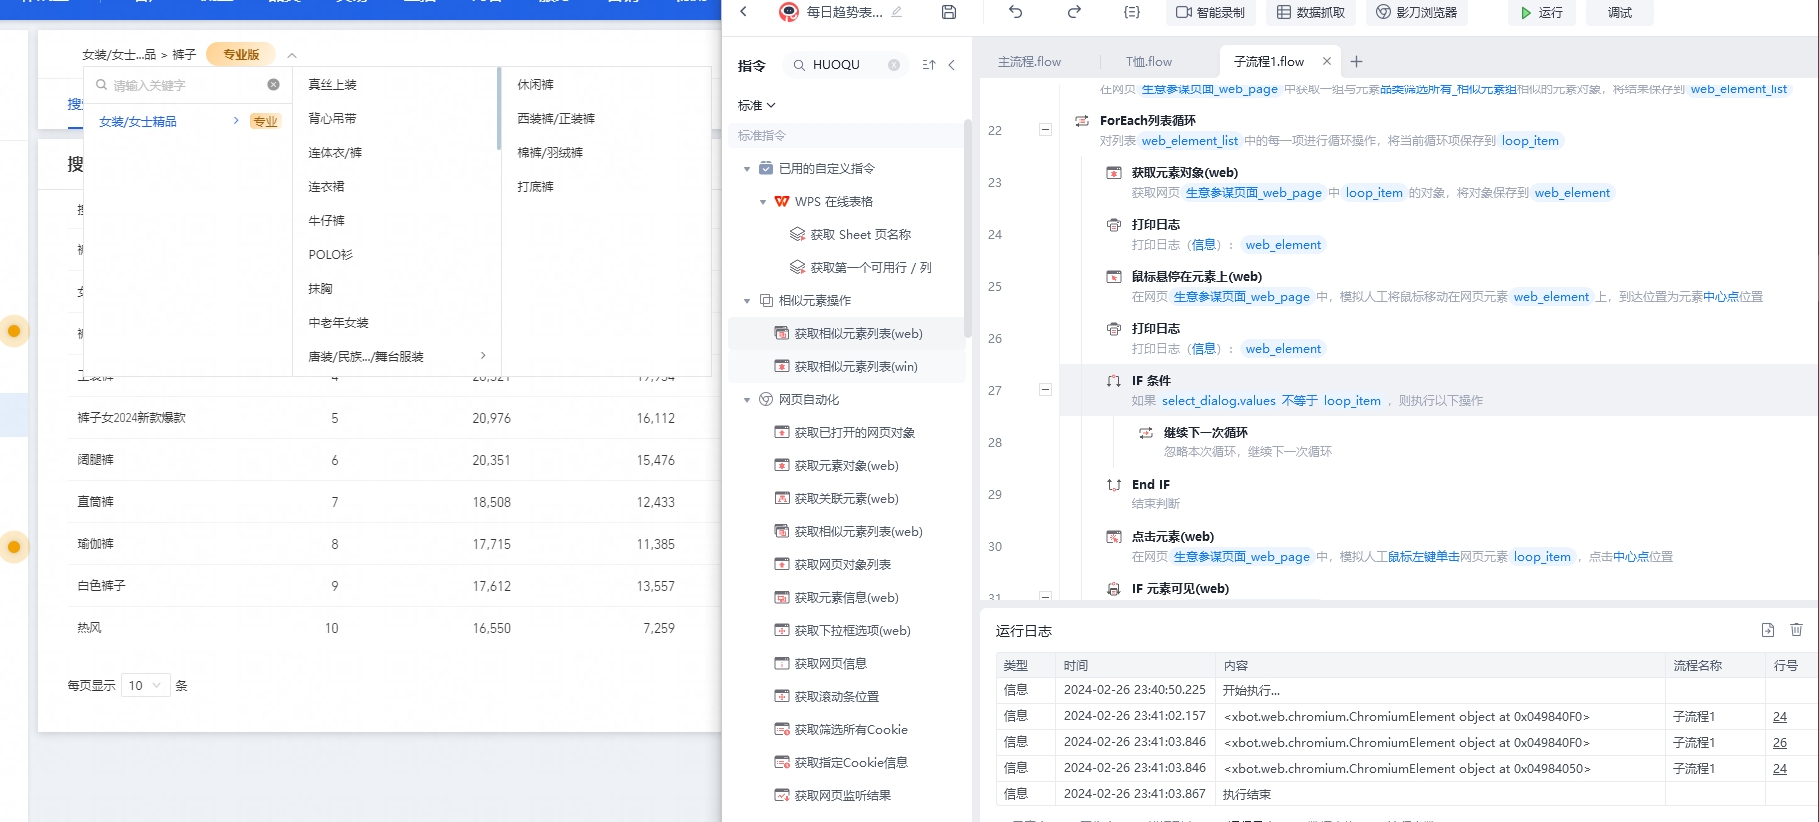
Task: Collapse IF 条件 block at line 27
Action: click(1045, 389)
